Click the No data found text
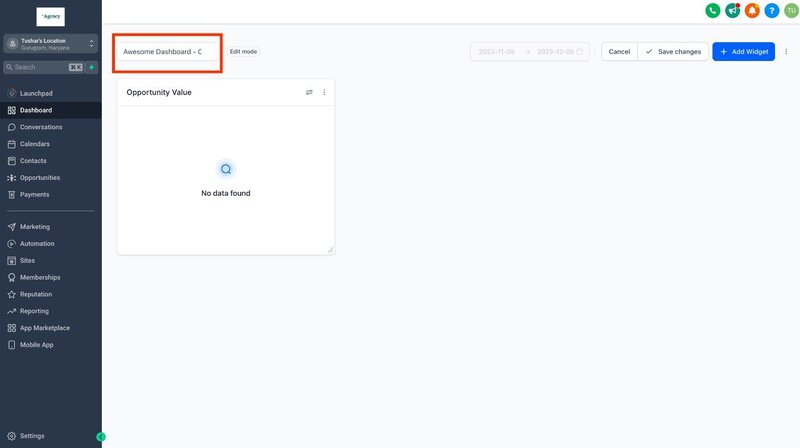Image resolution: width=800 pixels, height=448 pixels. 226,193
